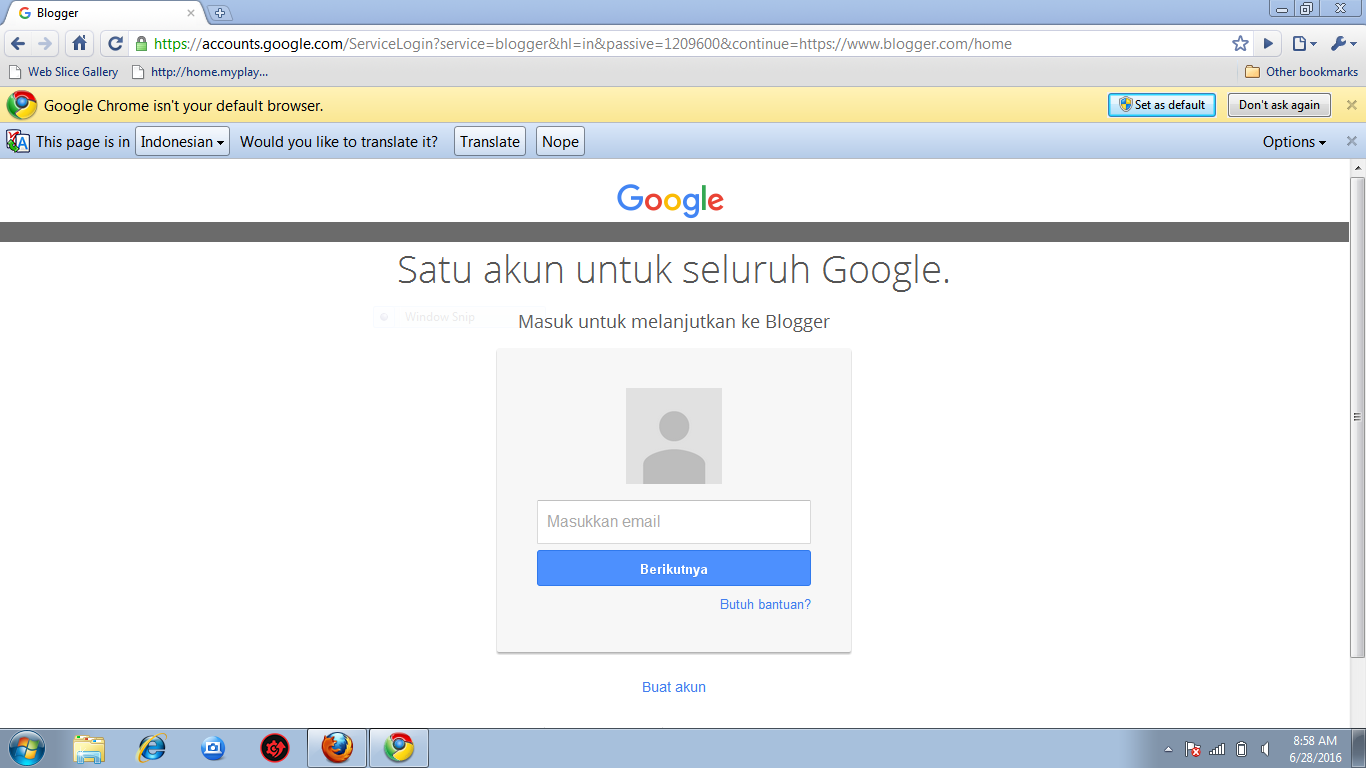Viewport: 1366px width, 768px height.
Task: Click Set as default button
Action: click(x=1162, y=105)
